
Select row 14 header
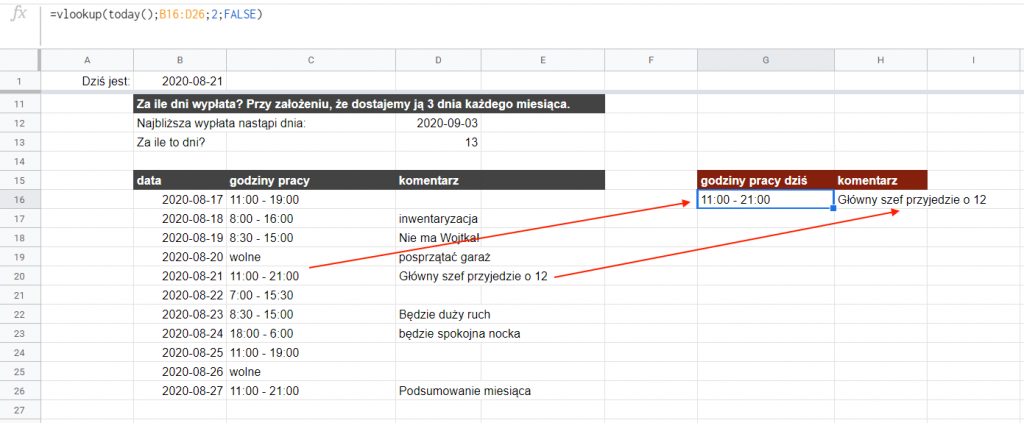pos(20,161)
